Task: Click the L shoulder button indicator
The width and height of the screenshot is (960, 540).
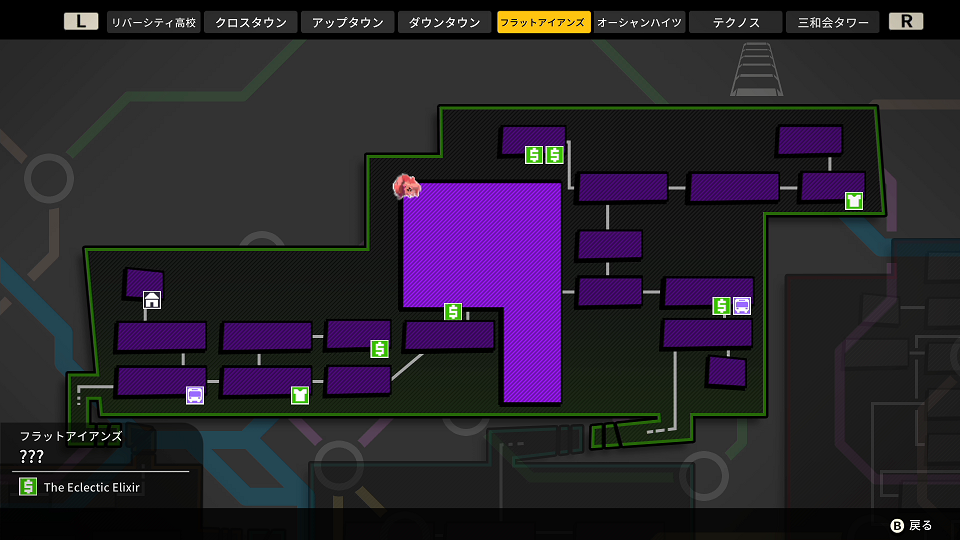Action: 81,21
